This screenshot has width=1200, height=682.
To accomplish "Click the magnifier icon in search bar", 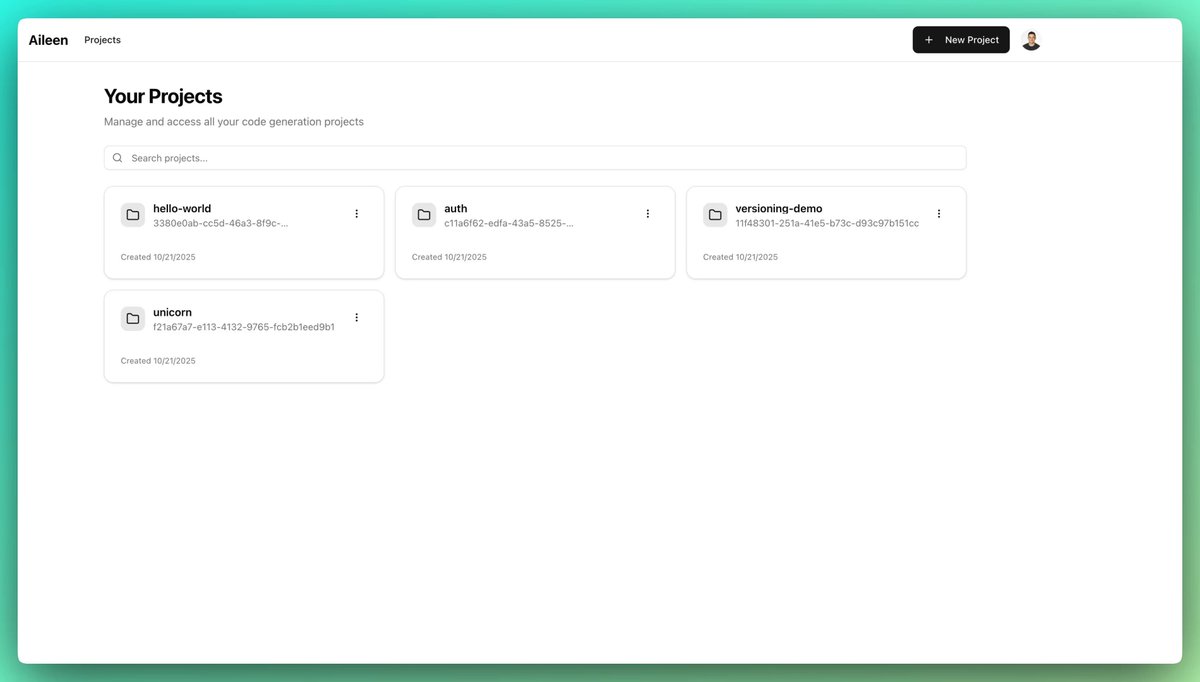I will click(118, 158).
